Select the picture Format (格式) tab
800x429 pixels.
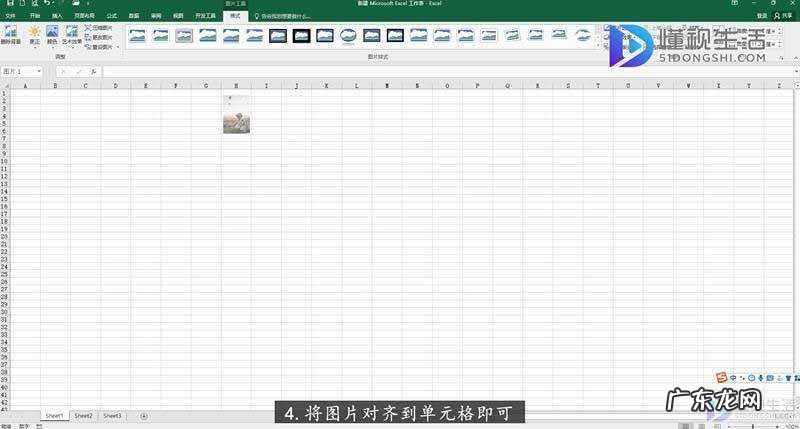tap(235, 16)
